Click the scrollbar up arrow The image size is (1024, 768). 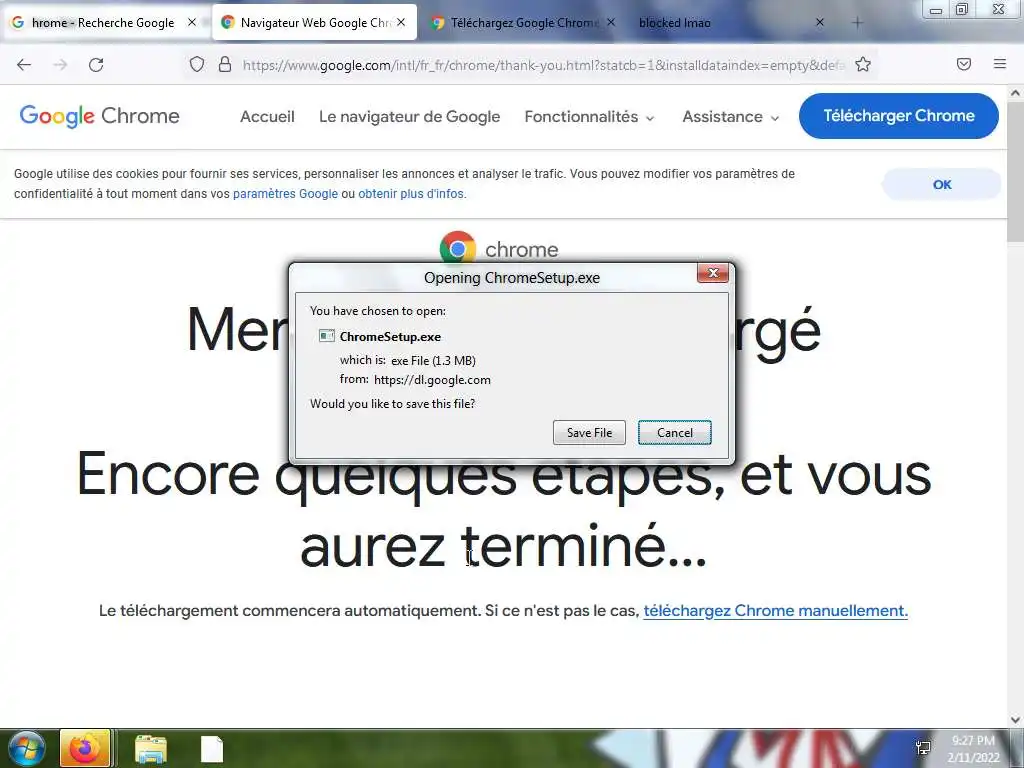(x=1015, y=93)
